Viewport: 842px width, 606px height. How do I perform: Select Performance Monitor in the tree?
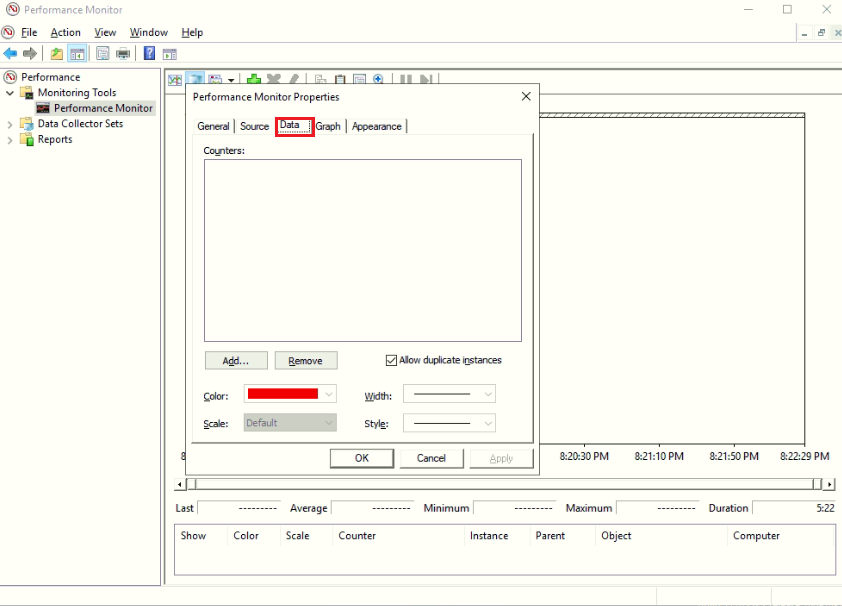click(103, 108)
